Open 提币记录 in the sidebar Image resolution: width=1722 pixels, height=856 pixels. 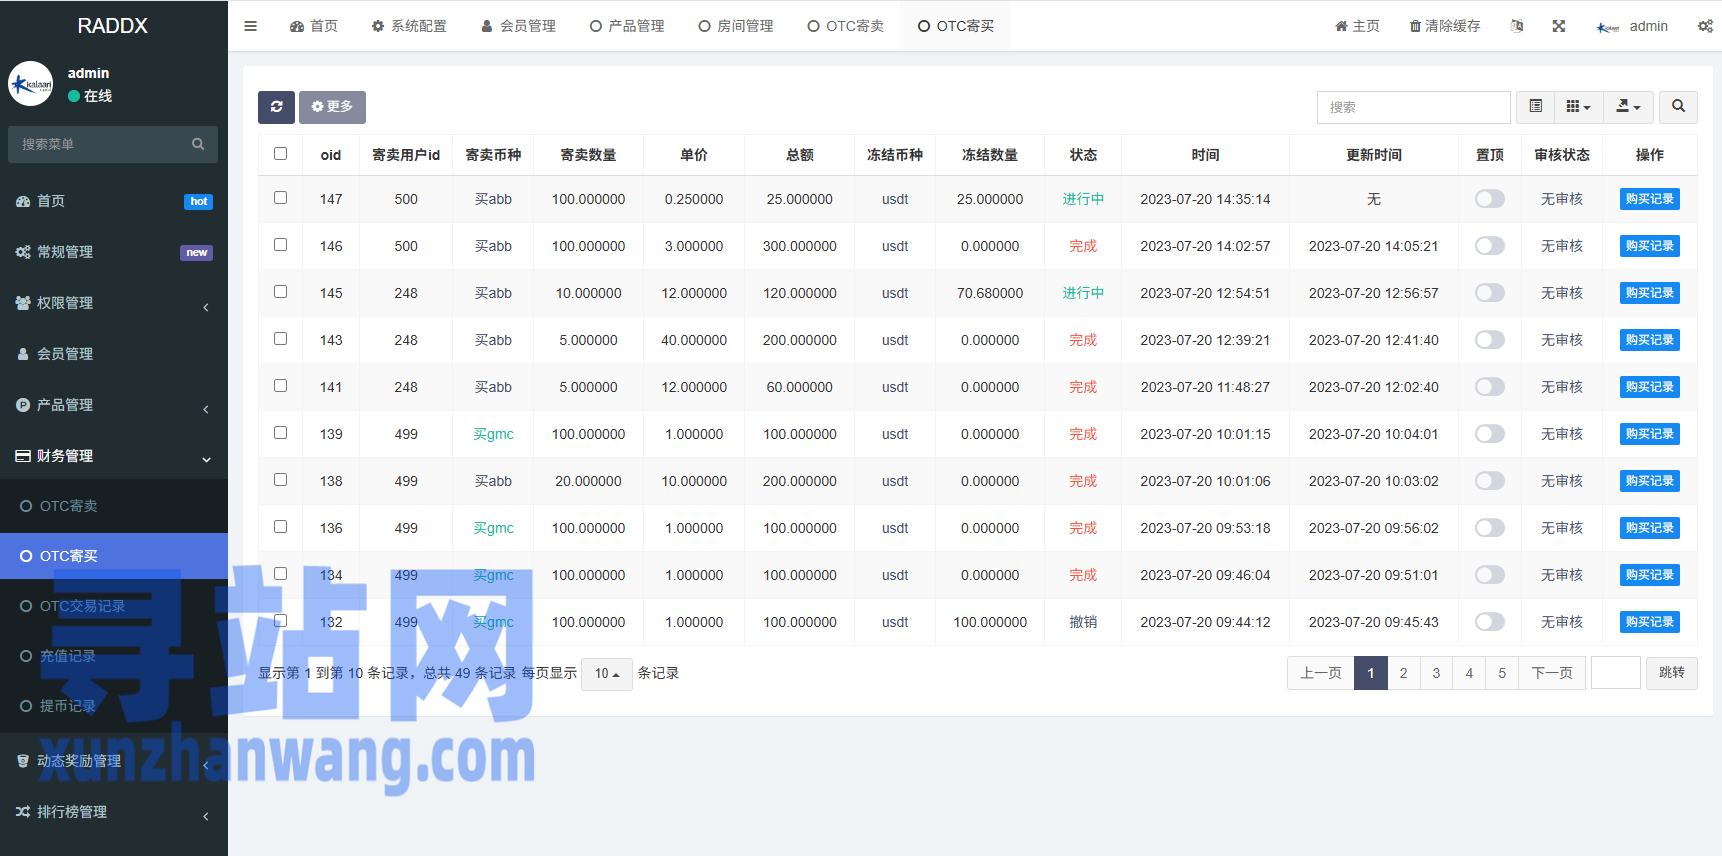(114, 706)
